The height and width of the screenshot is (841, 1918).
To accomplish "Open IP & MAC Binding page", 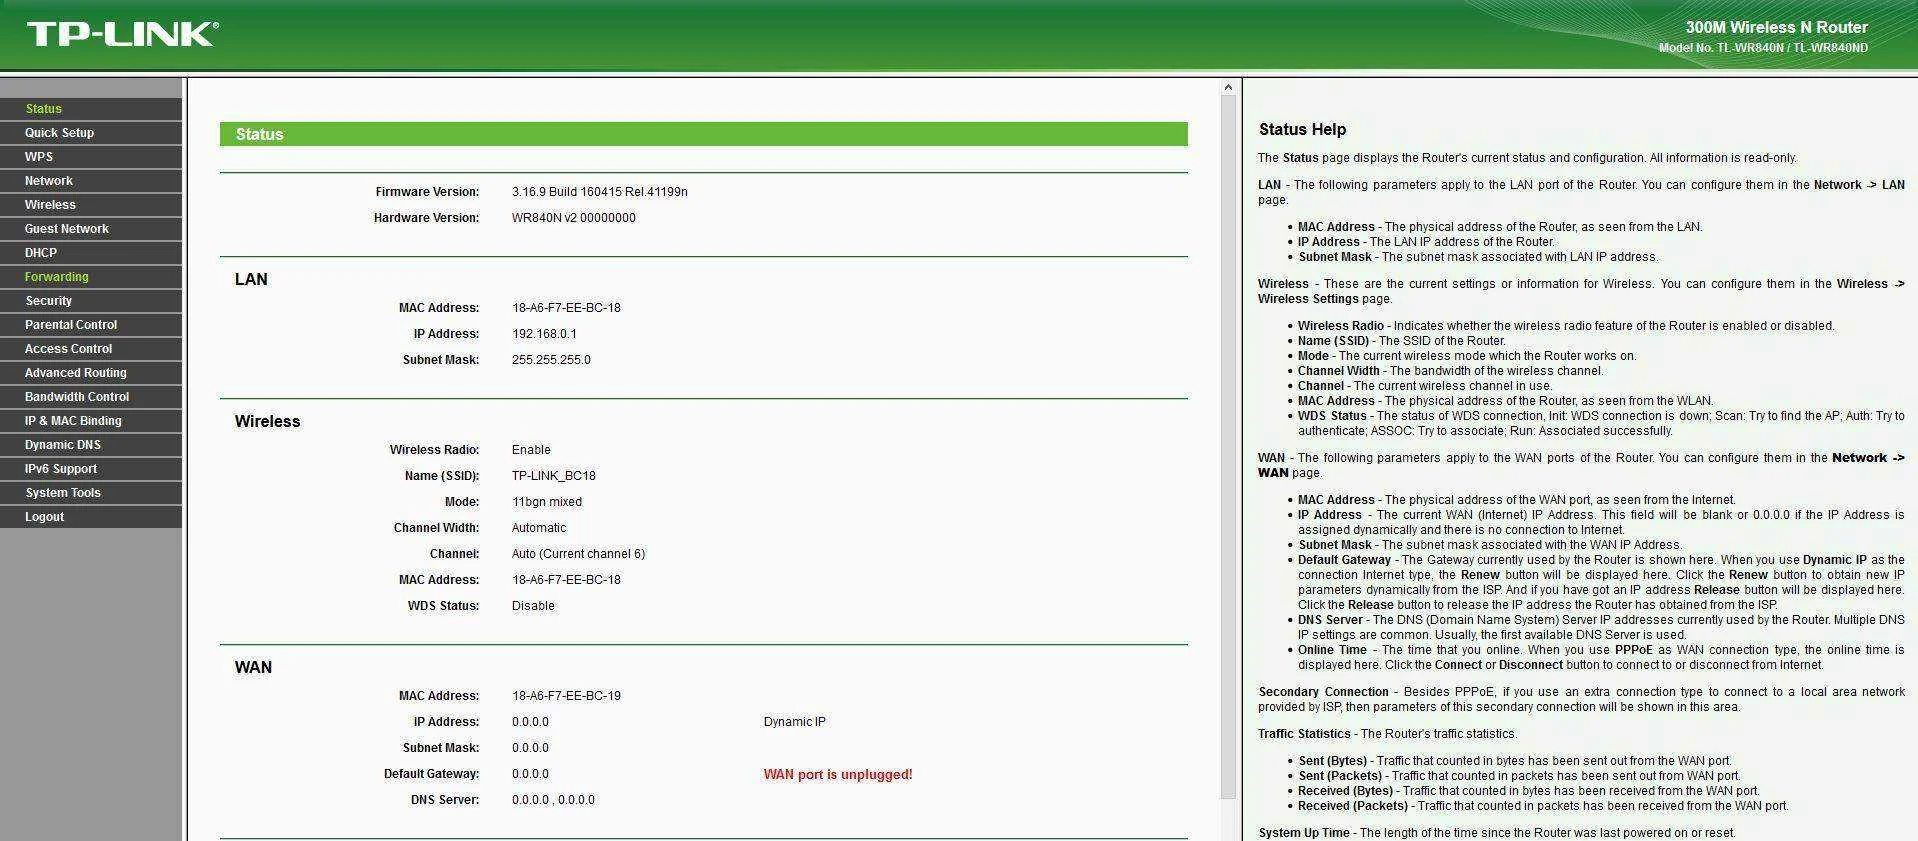I will pos(91,421).
